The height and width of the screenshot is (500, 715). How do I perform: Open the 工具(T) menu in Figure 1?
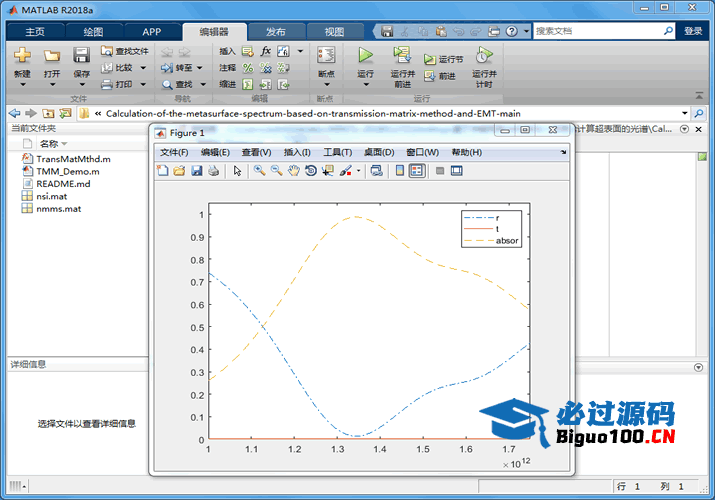(337, 152)
